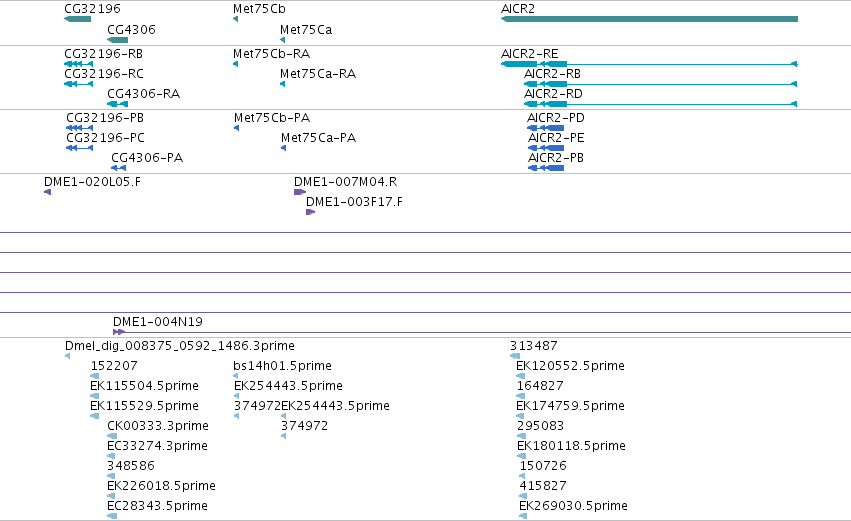
Task: Click the AICR2-RE transcript label
Action: pyautogui.click(x=530, y=54)
